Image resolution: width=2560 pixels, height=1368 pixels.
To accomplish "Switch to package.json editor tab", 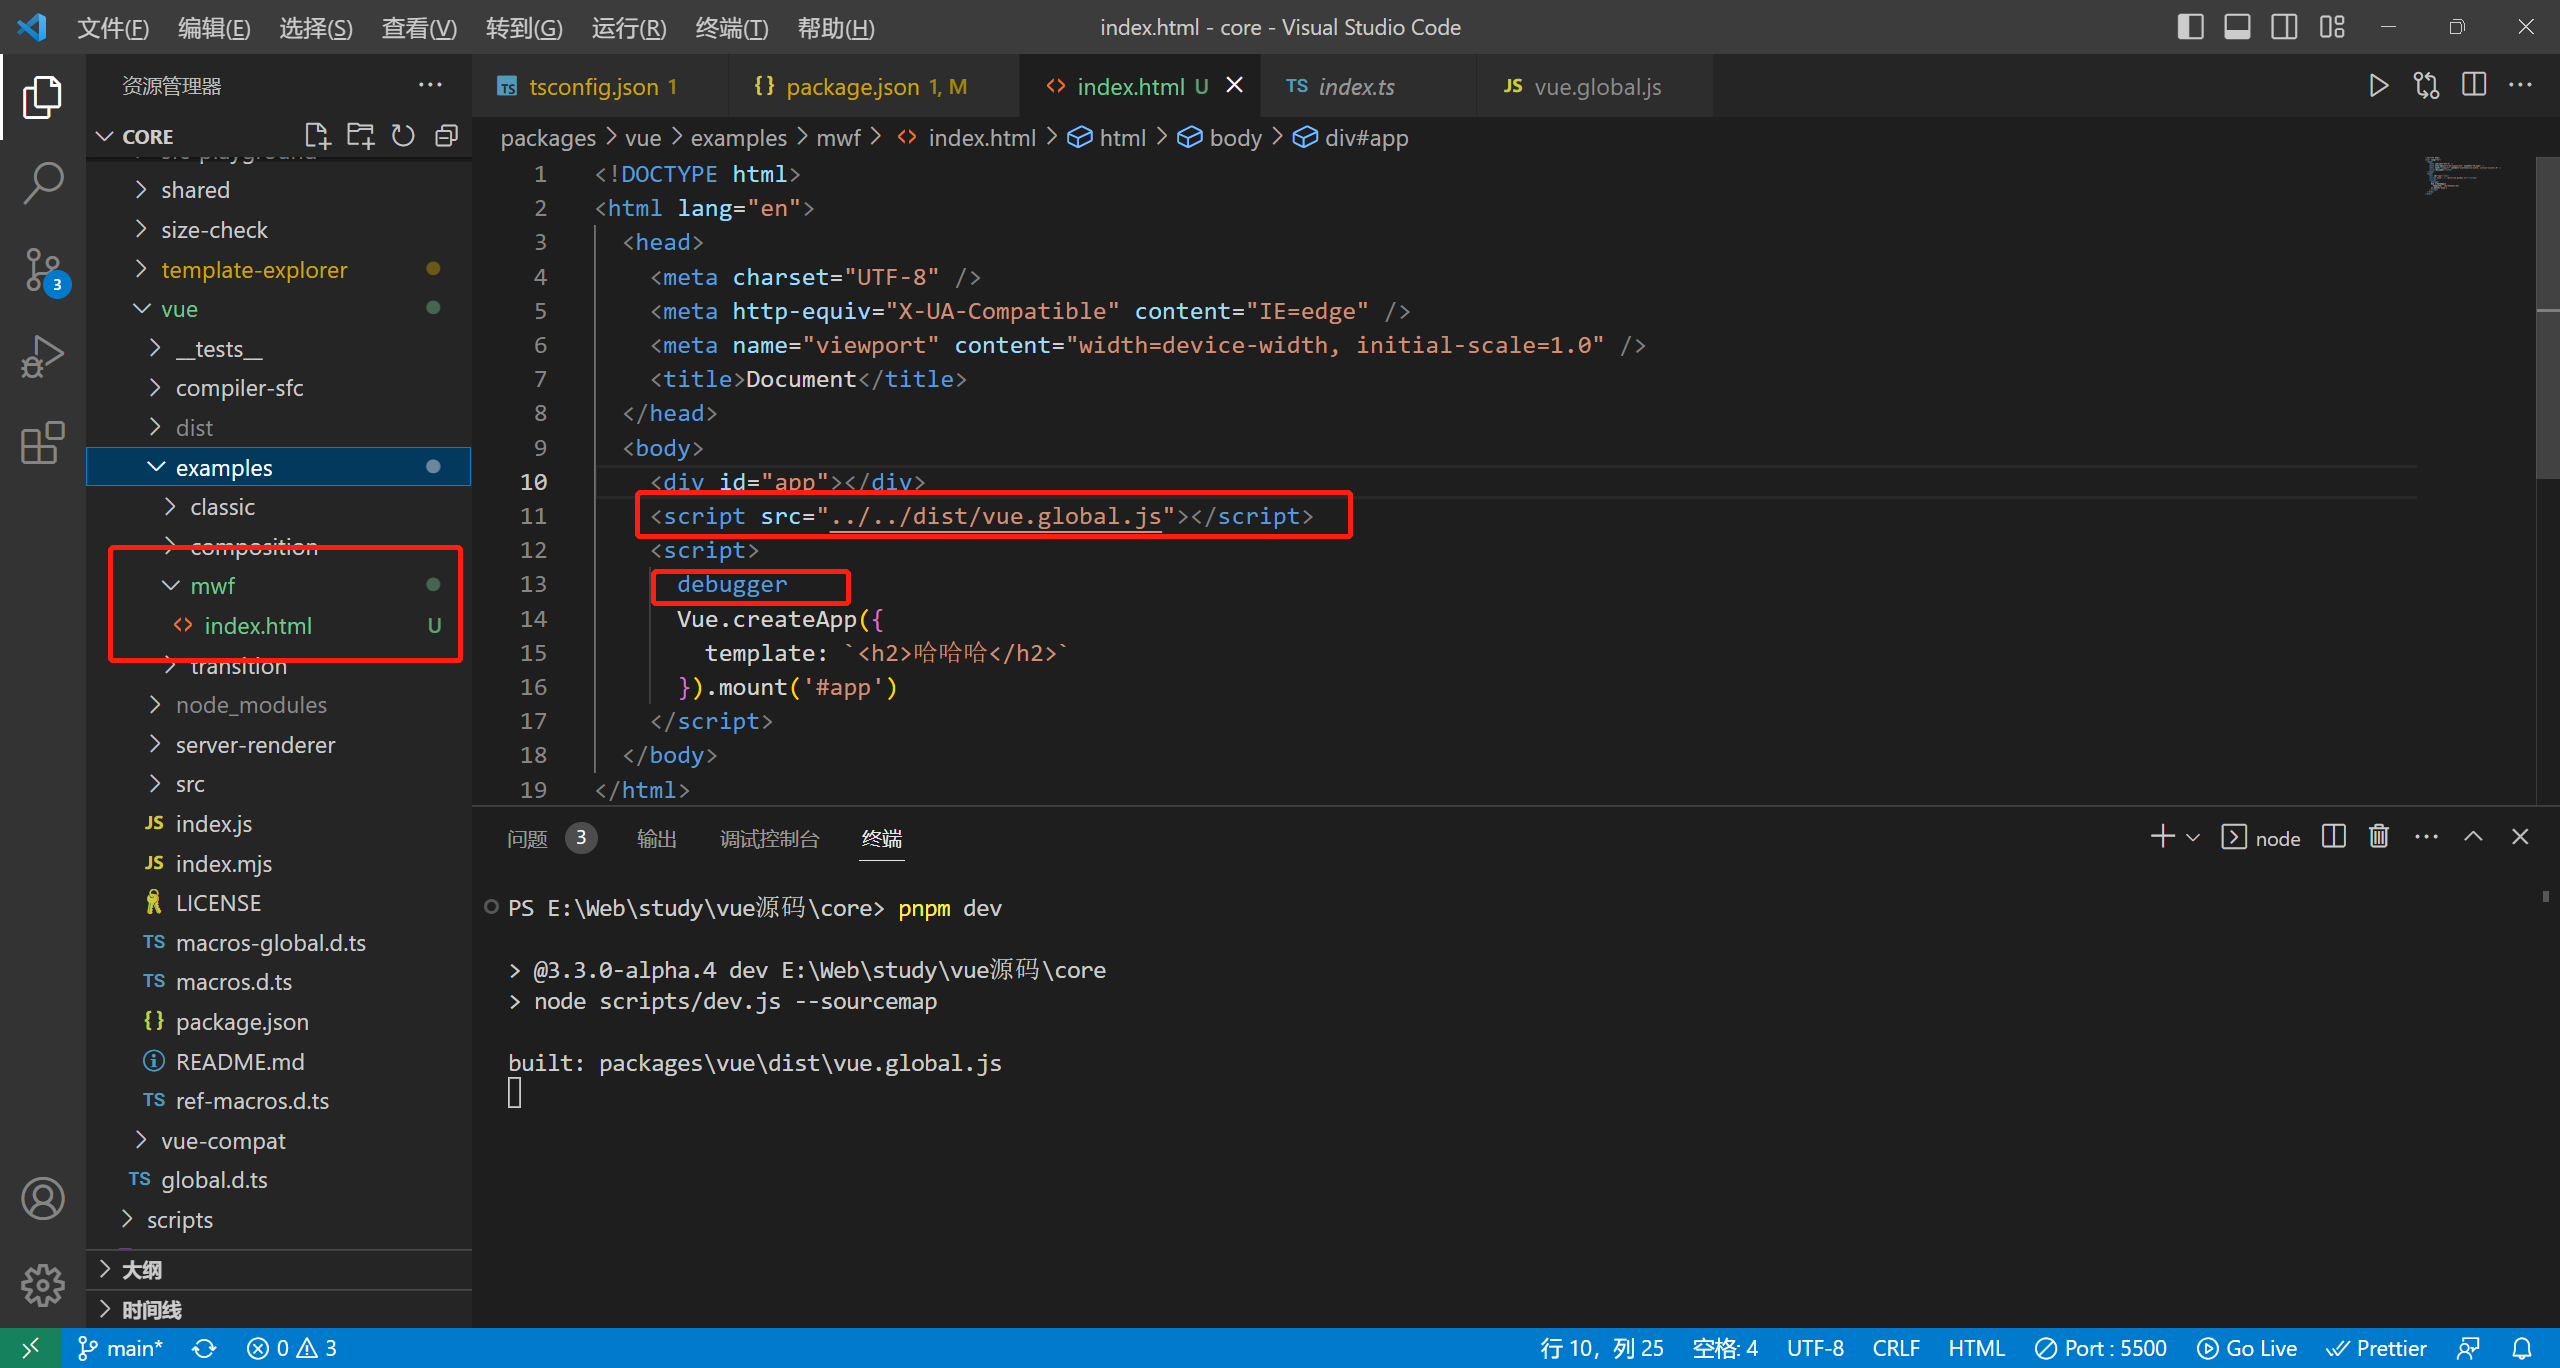I will point(874,87).
